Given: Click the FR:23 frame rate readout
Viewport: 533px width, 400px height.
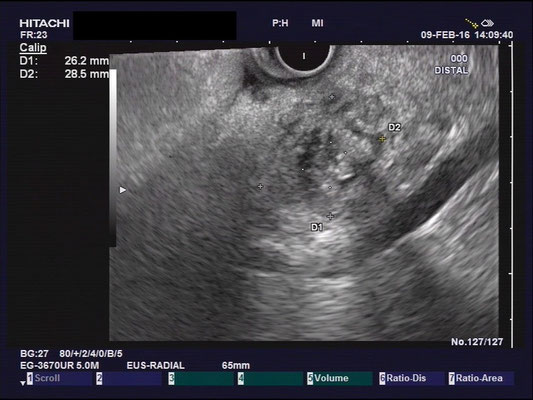Looking at the screenshot, I should (x=33, y=35).
